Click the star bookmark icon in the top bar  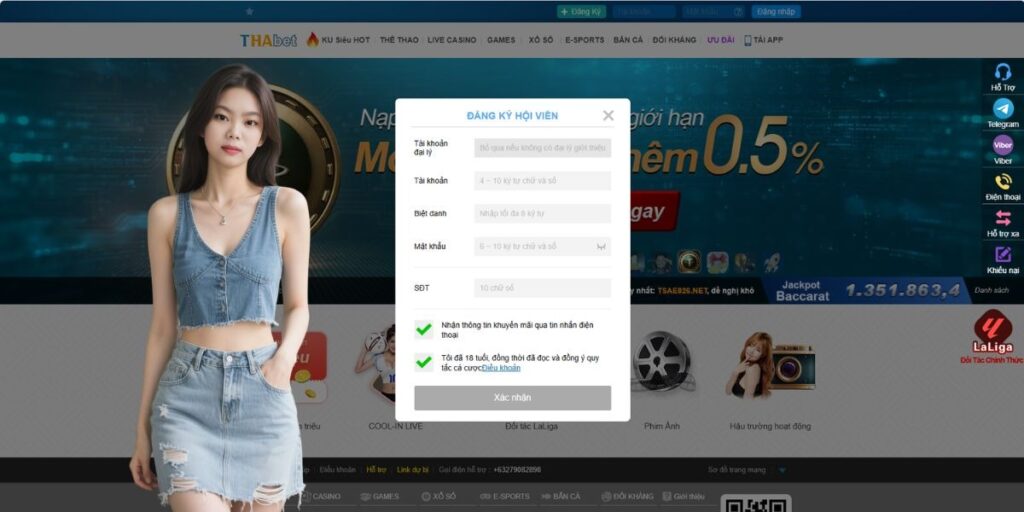[x=249, y=11]
